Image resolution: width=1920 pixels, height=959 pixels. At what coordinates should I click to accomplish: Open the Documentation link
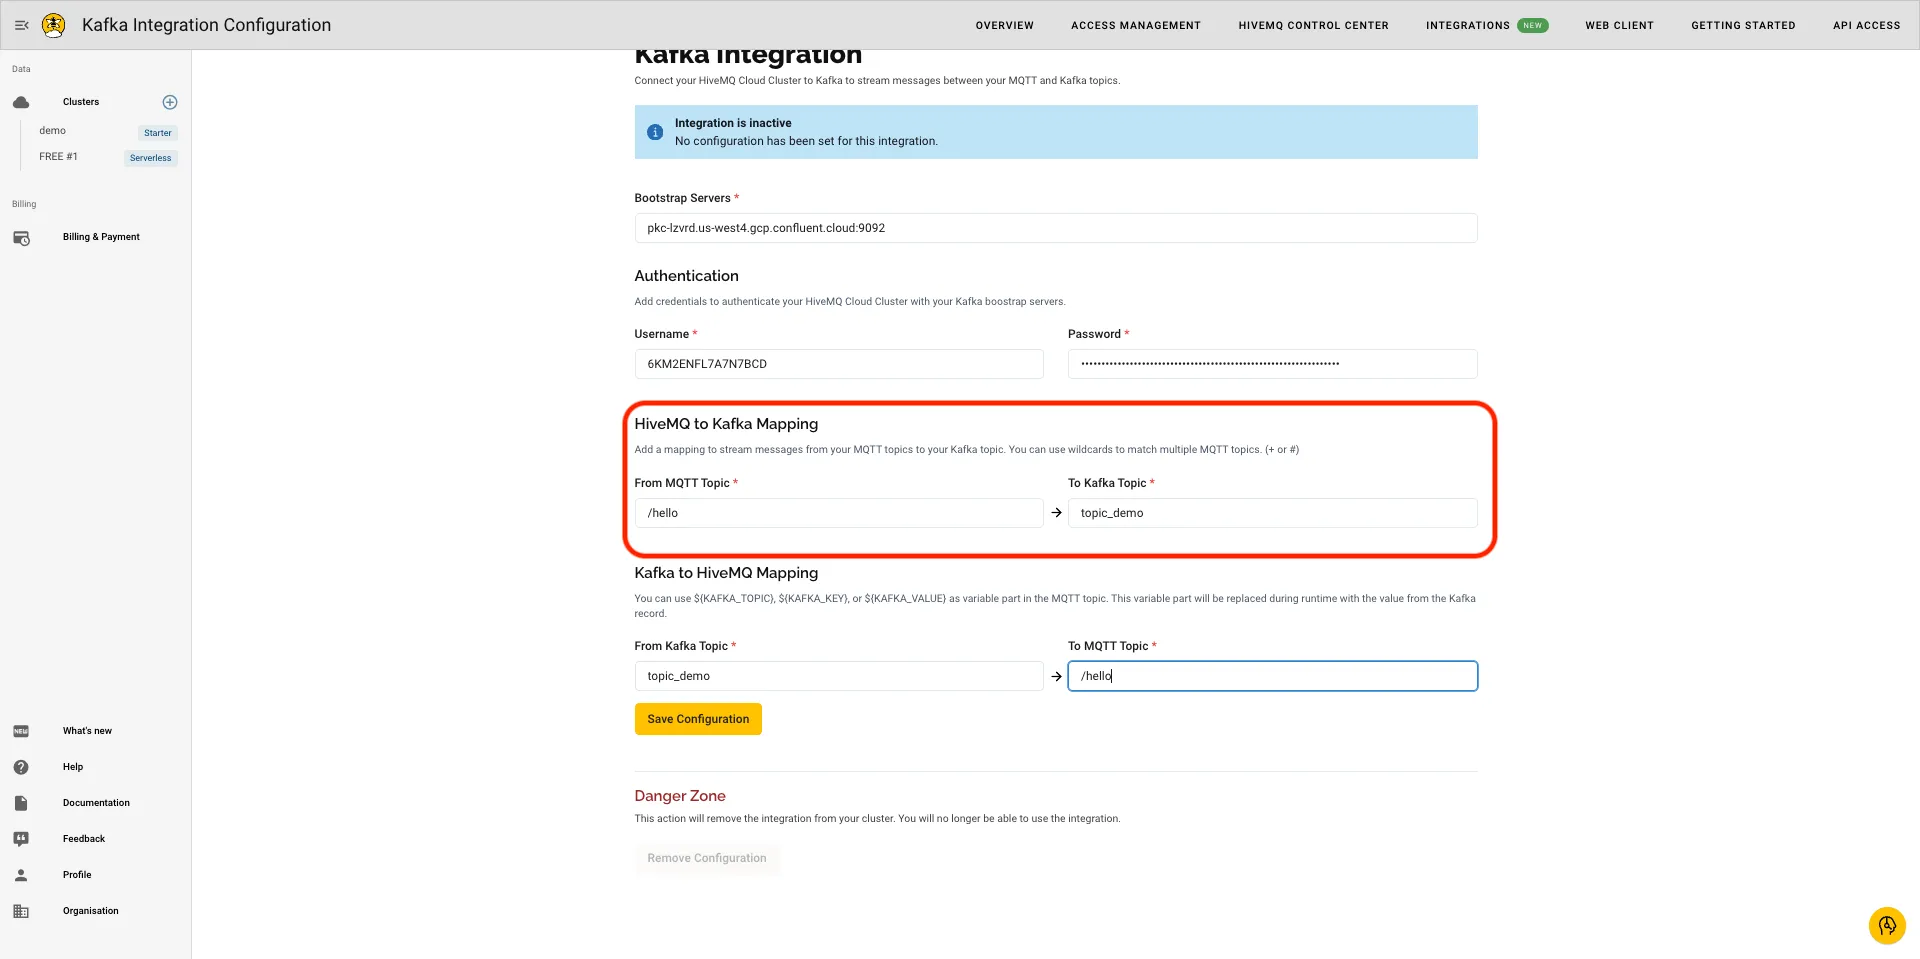pos(96,803)
